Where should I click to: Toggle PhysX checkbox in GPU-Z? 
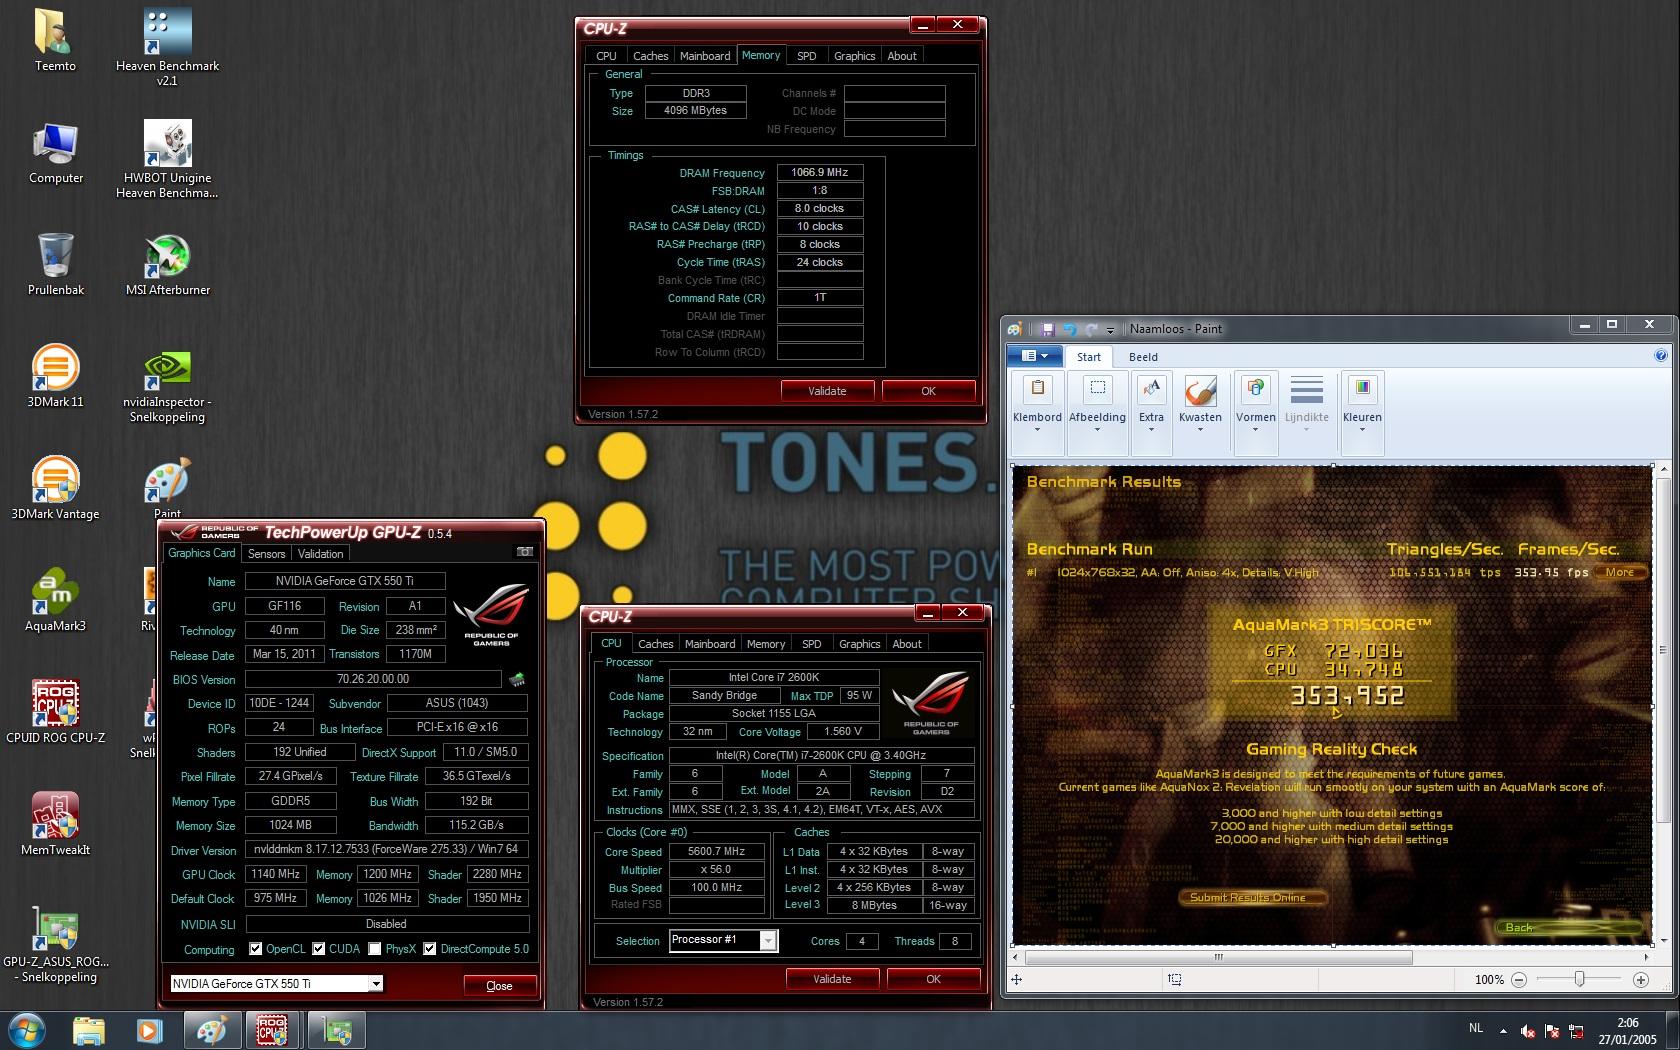tap(374, 949)
